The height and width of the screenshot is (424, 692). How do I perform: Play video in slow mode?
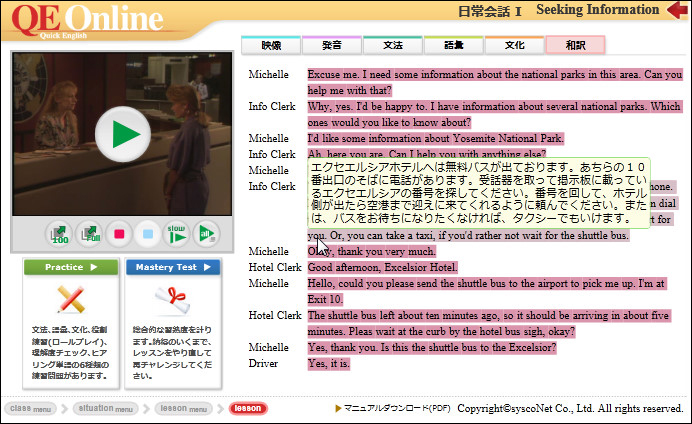[177, 234]
